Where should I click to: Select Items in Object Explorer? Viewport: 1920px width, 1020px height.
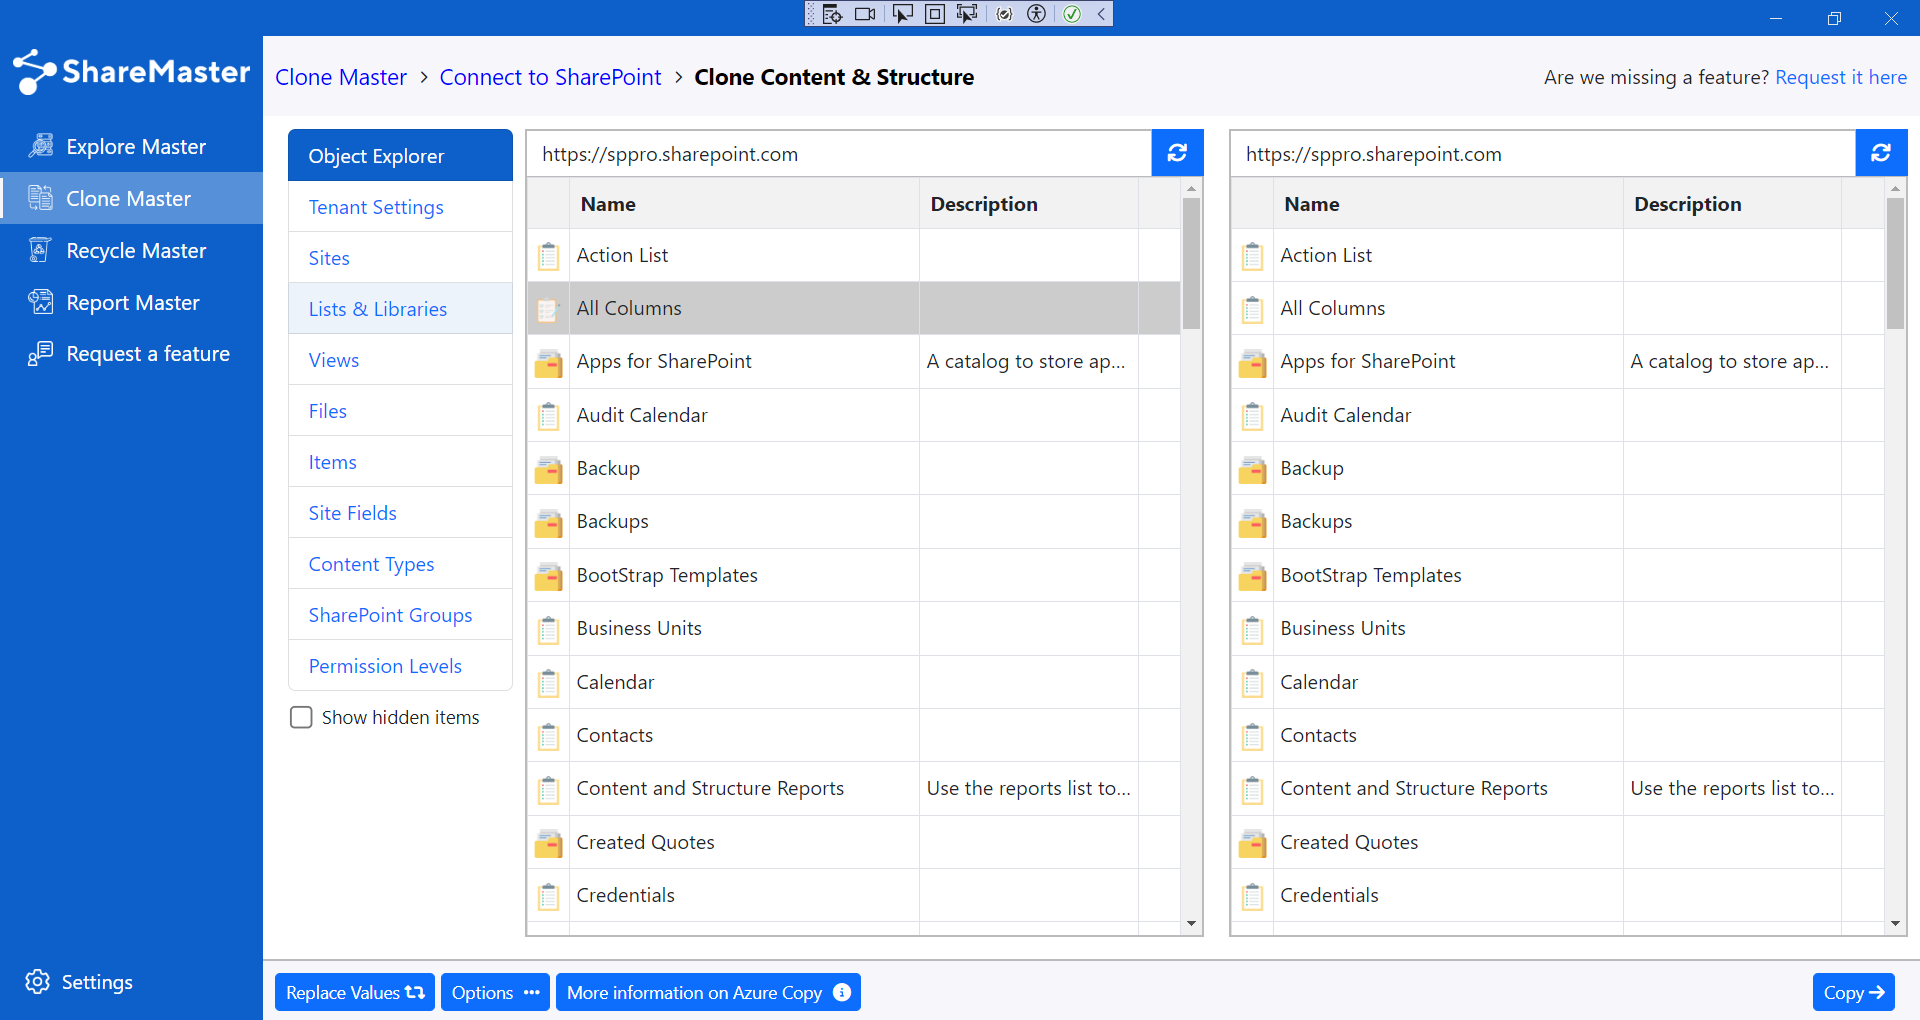click(x=400, y=462)
